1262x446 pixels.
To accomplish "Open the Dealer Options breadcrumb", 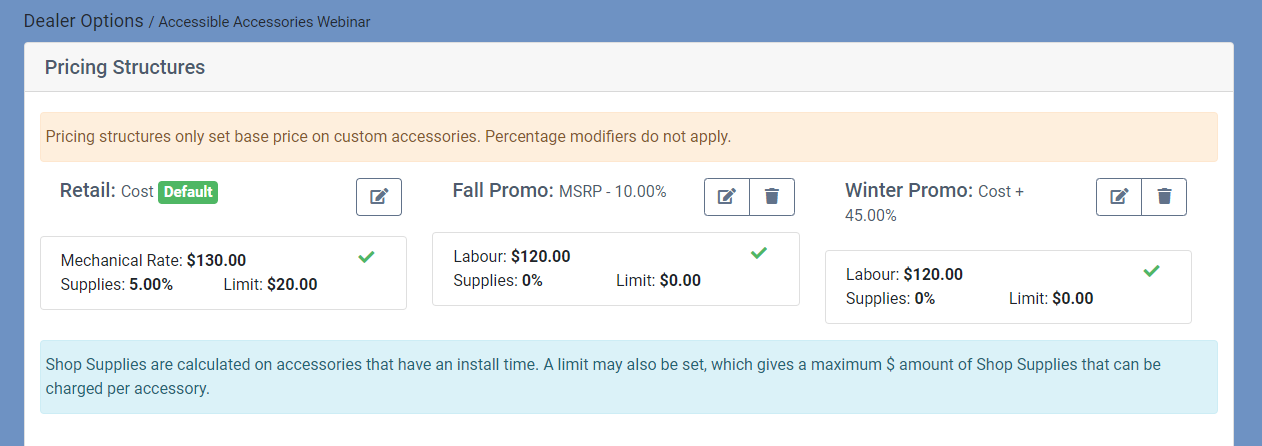I will pyautogui.click(x=84, y=20).
